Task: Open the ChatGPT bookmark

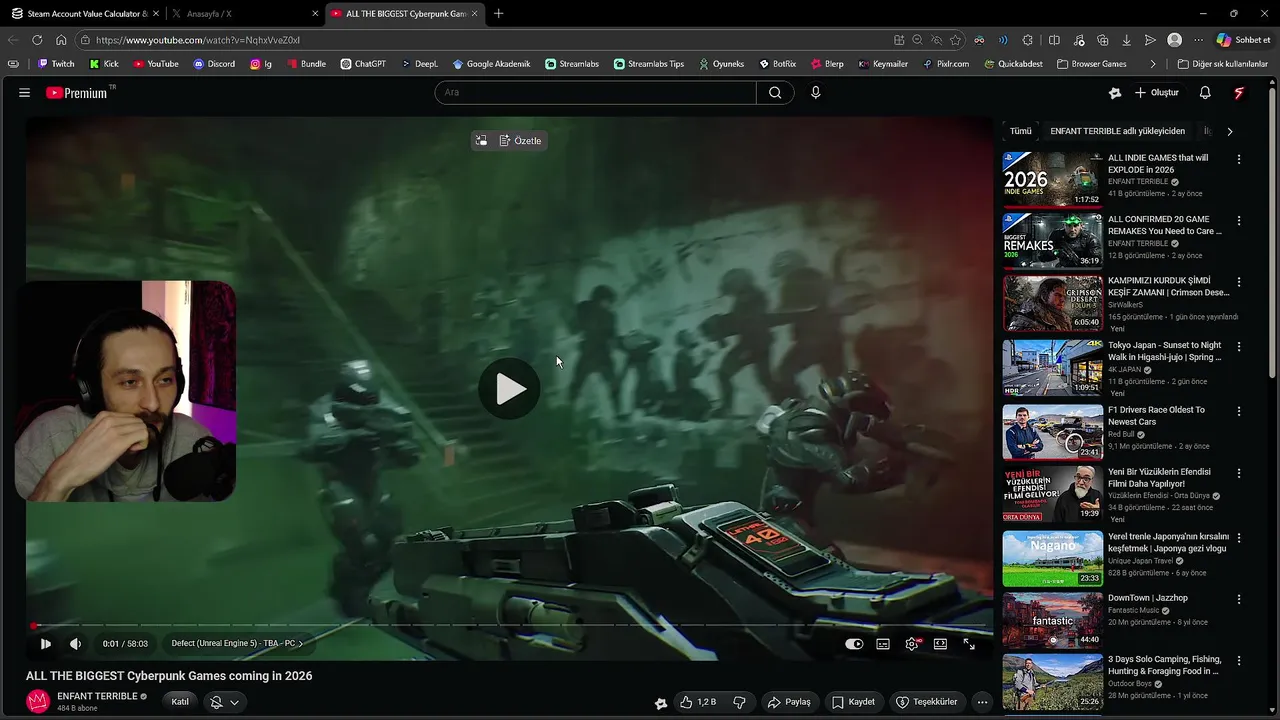Action: [x=363, y=64]
